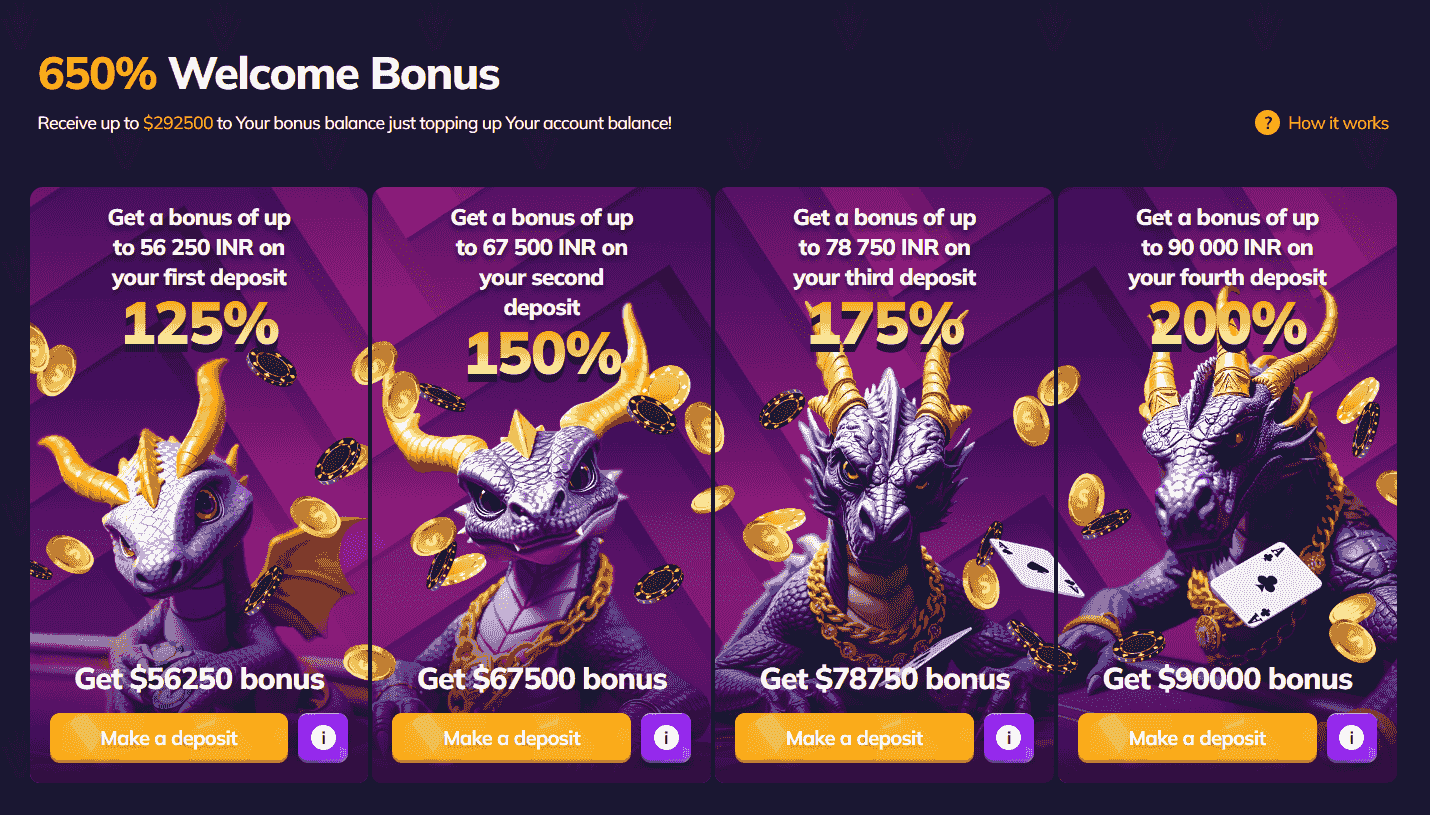Screen dimensions: 1430x815
Task: Make a deposit for 175% bonus
Action: click(854, 738)
